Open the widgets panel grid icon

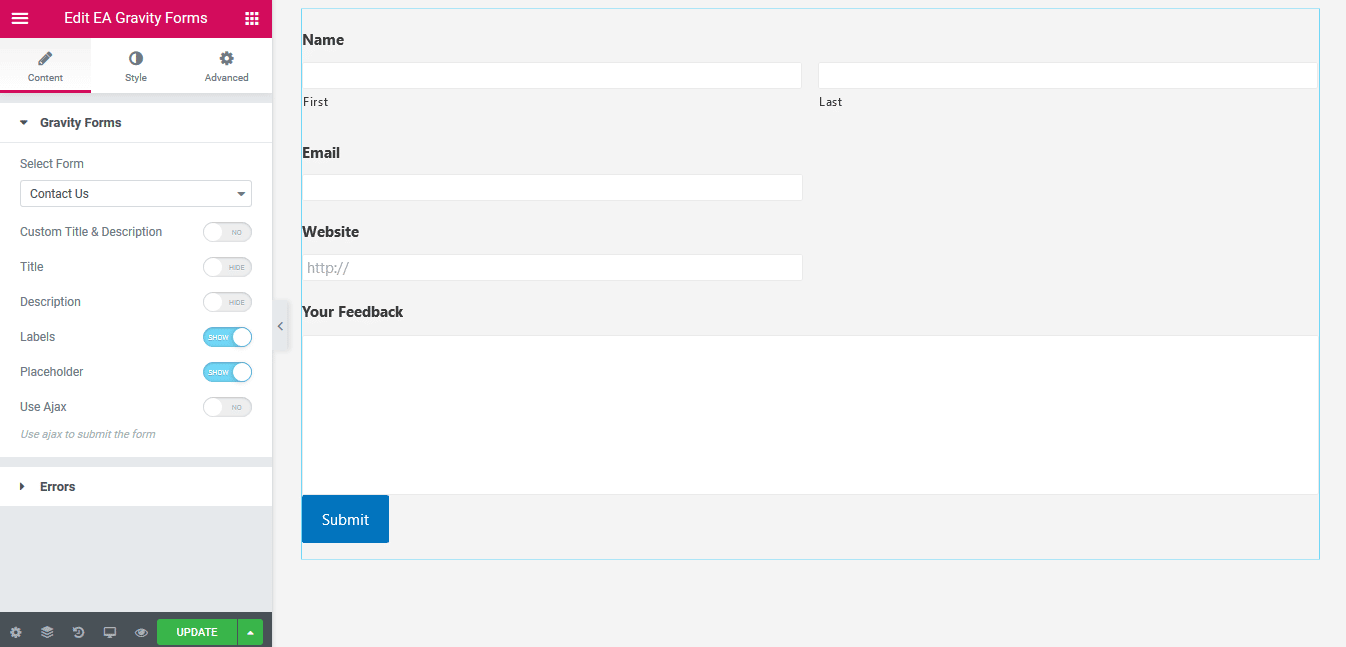[252, 18]
